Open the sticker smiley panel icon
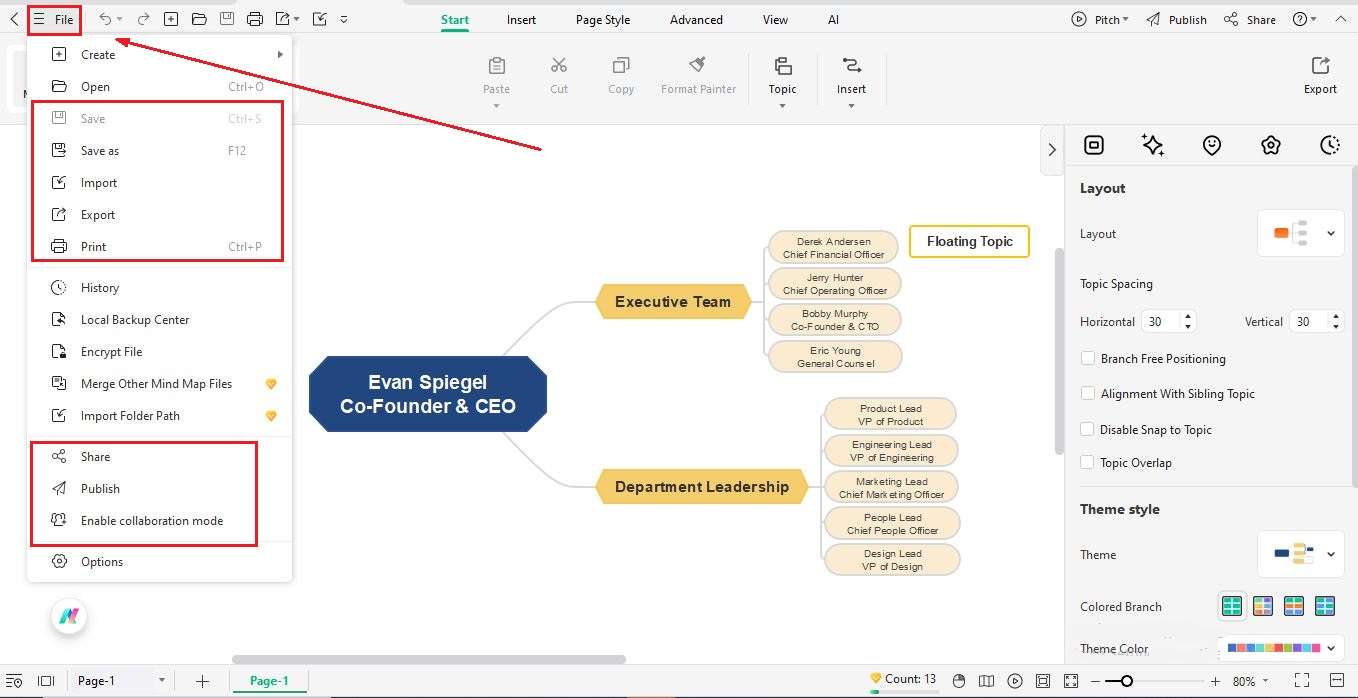This screenshot has width=1358, height=698. click(x=1211, y=145)
